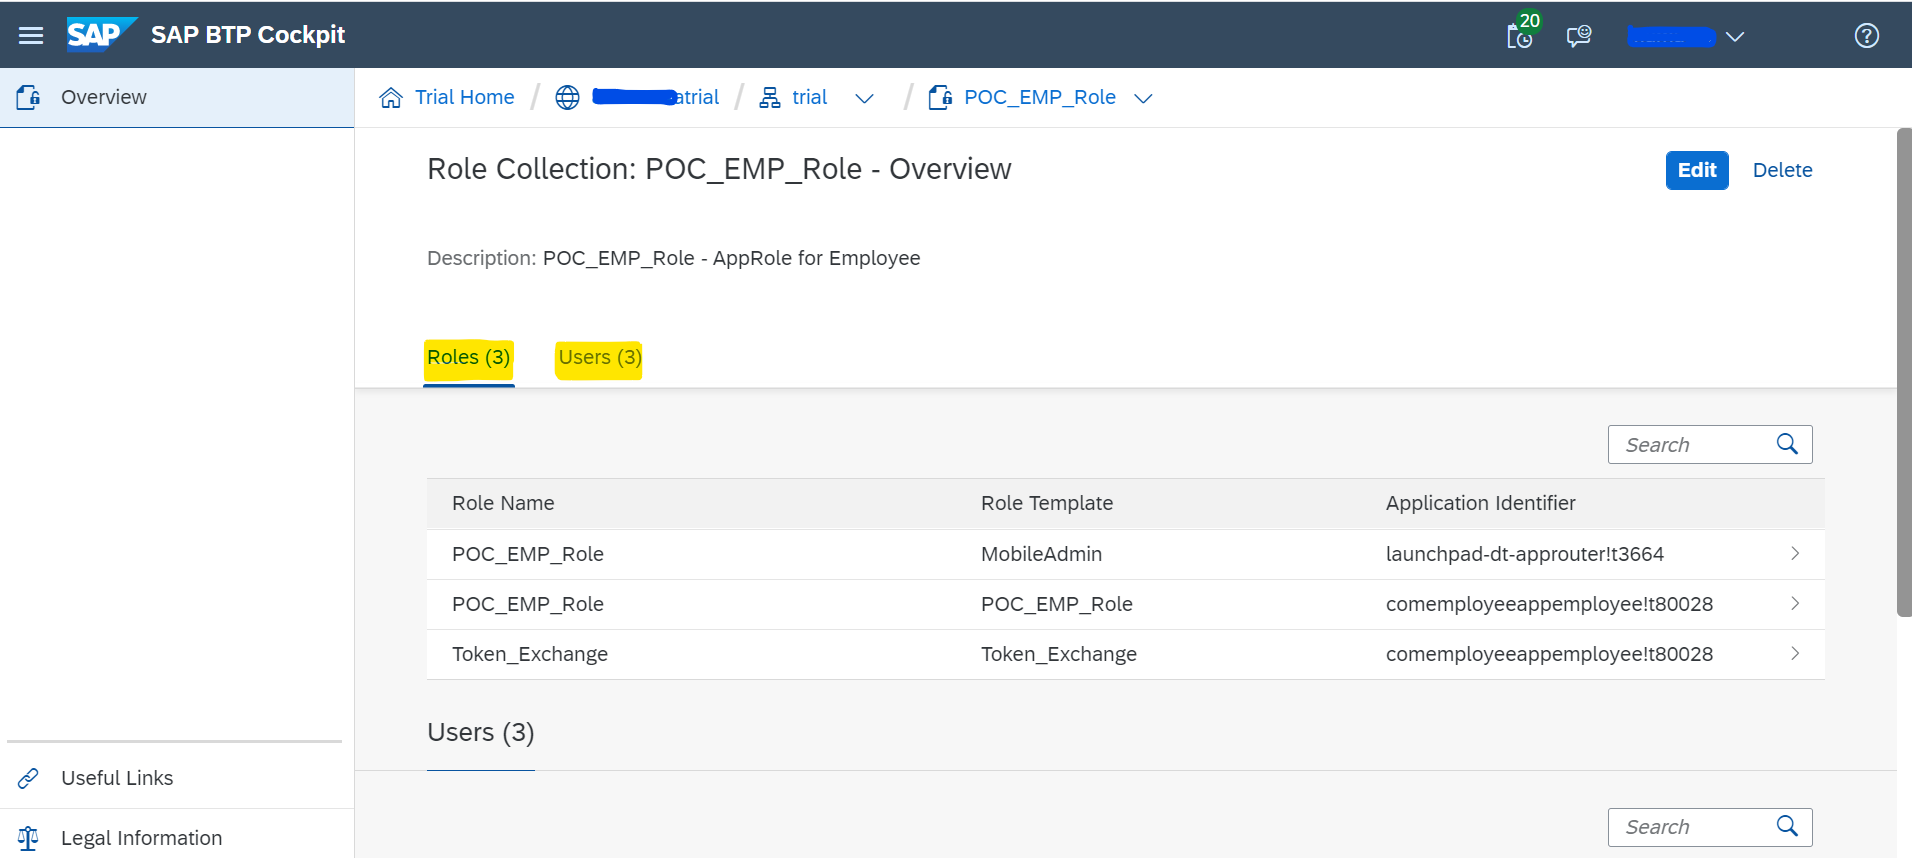Click the Role Template column header
The width and height of the screenshot is (1912, 858).
[1047, 503]
